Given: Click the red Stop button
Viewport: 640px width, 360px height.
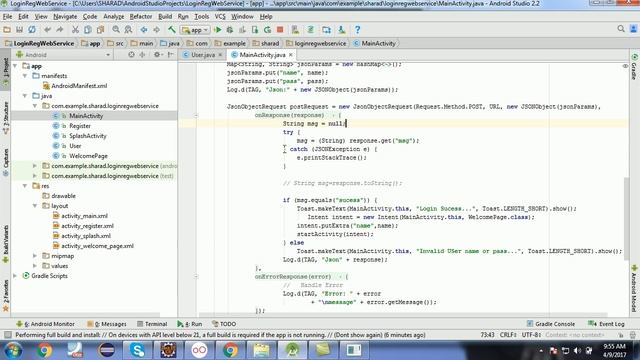Looking at the screenshot, I should pos(280,30).
